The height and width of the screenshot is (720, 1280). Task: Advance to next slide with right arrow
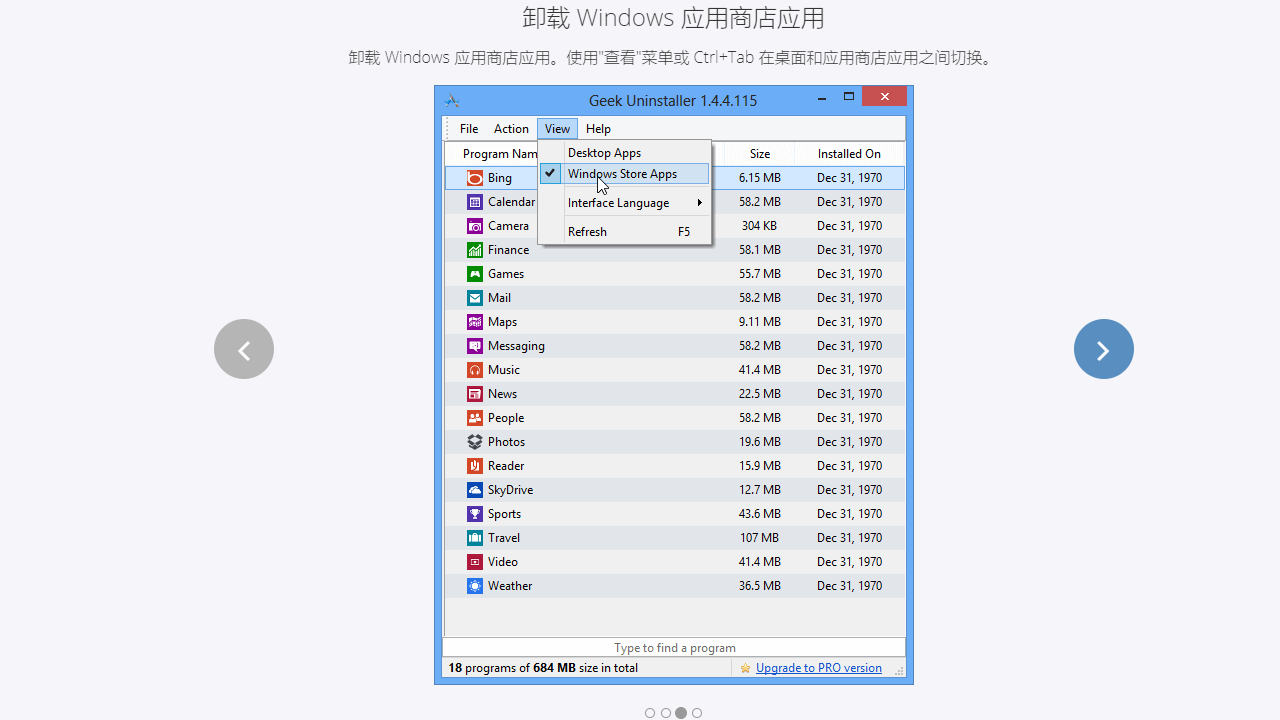pos(1103,348)
